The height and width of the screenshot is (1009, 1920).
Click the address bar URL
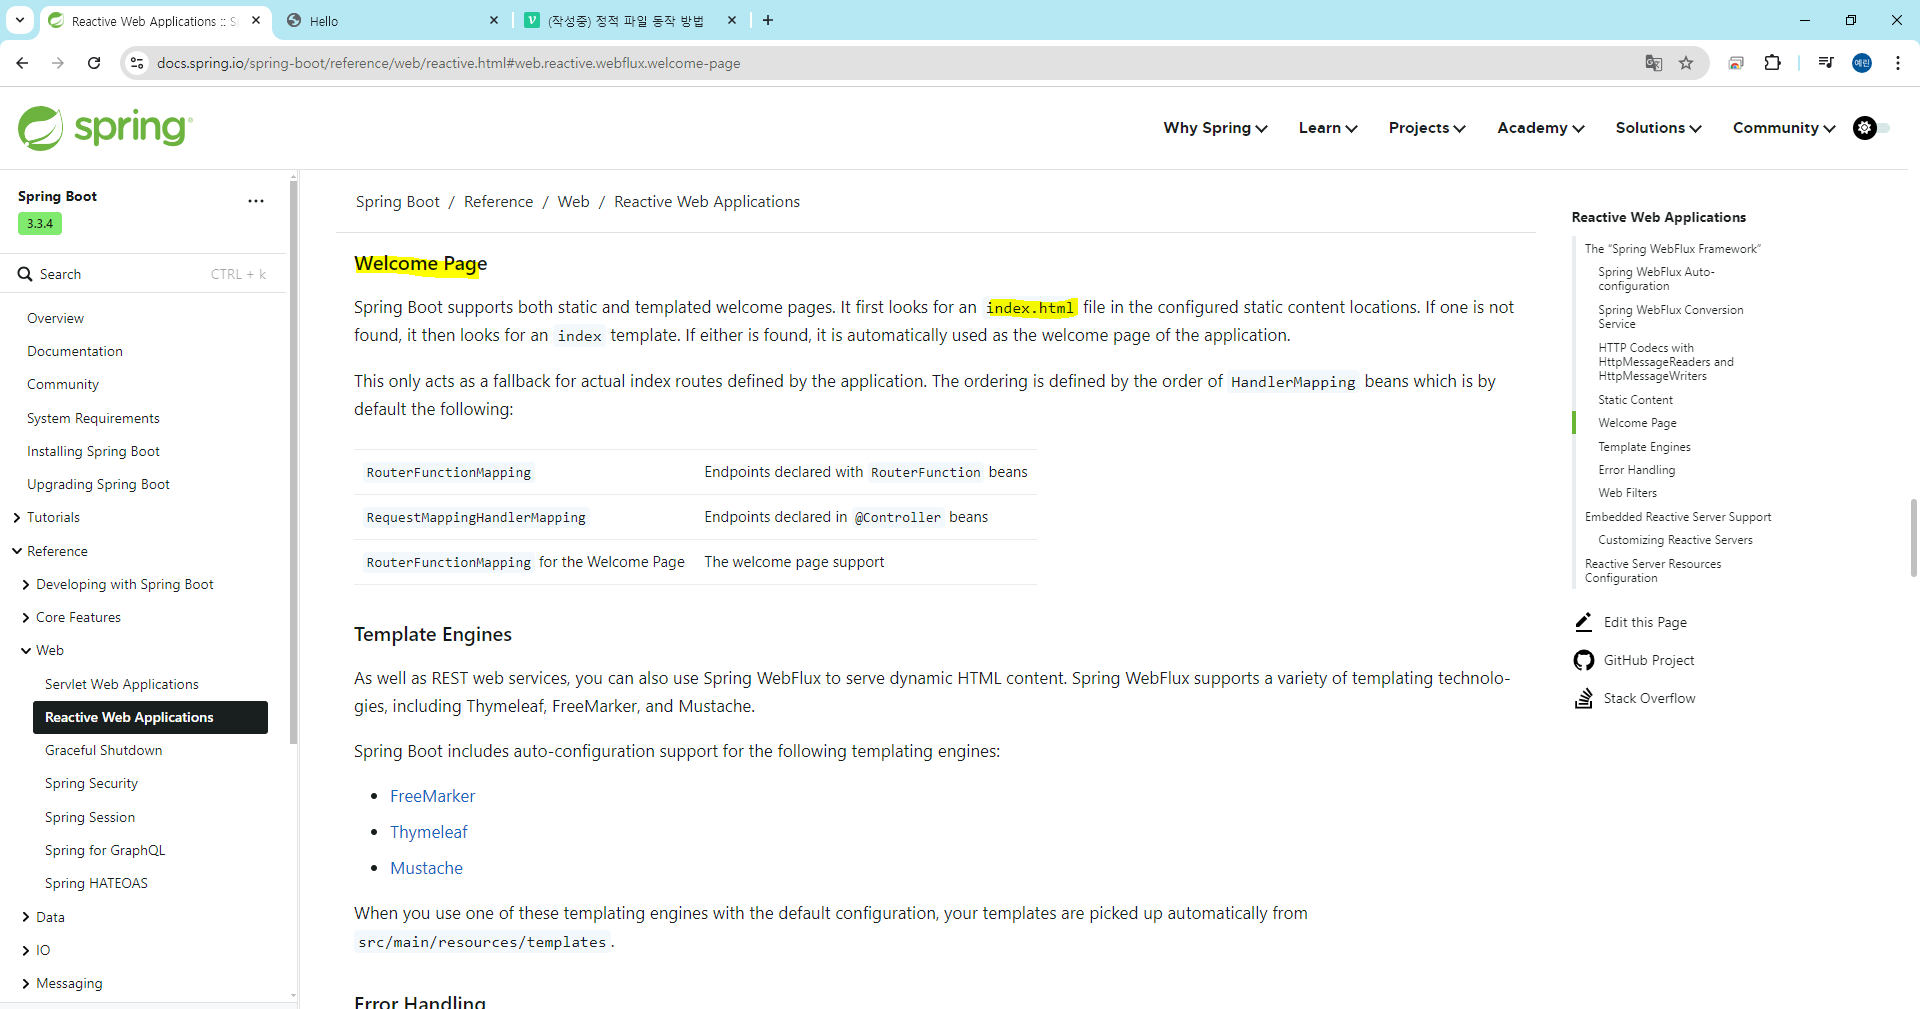(x=448, y=63)
